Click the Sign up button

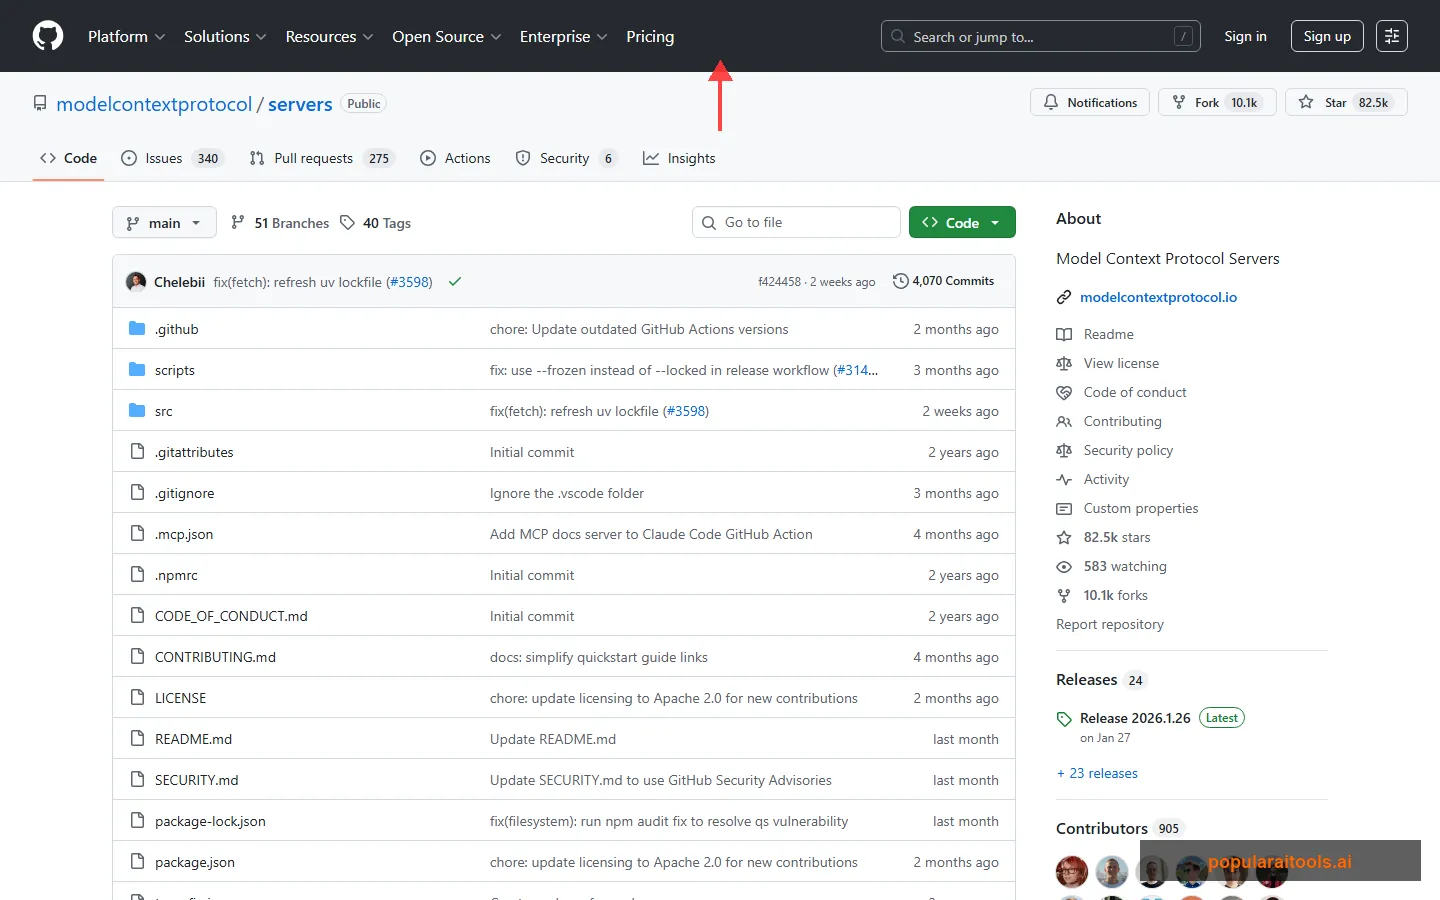pos(1327,36)
